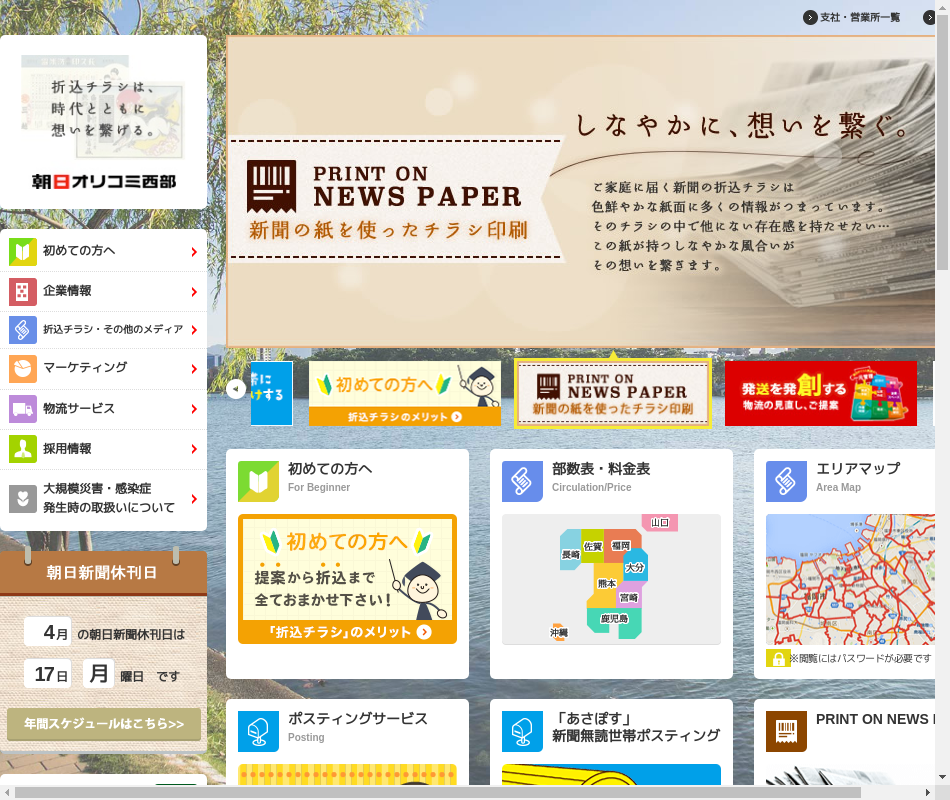Select red 発送を発創する carousel thumbnail
Viewport: 950px width, 800px height.
point(820,393)
